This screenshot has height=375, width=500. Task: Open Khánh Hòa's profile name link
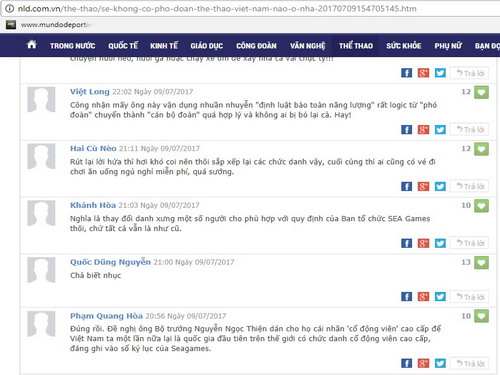pyautogui.click(x=93, y=205)
